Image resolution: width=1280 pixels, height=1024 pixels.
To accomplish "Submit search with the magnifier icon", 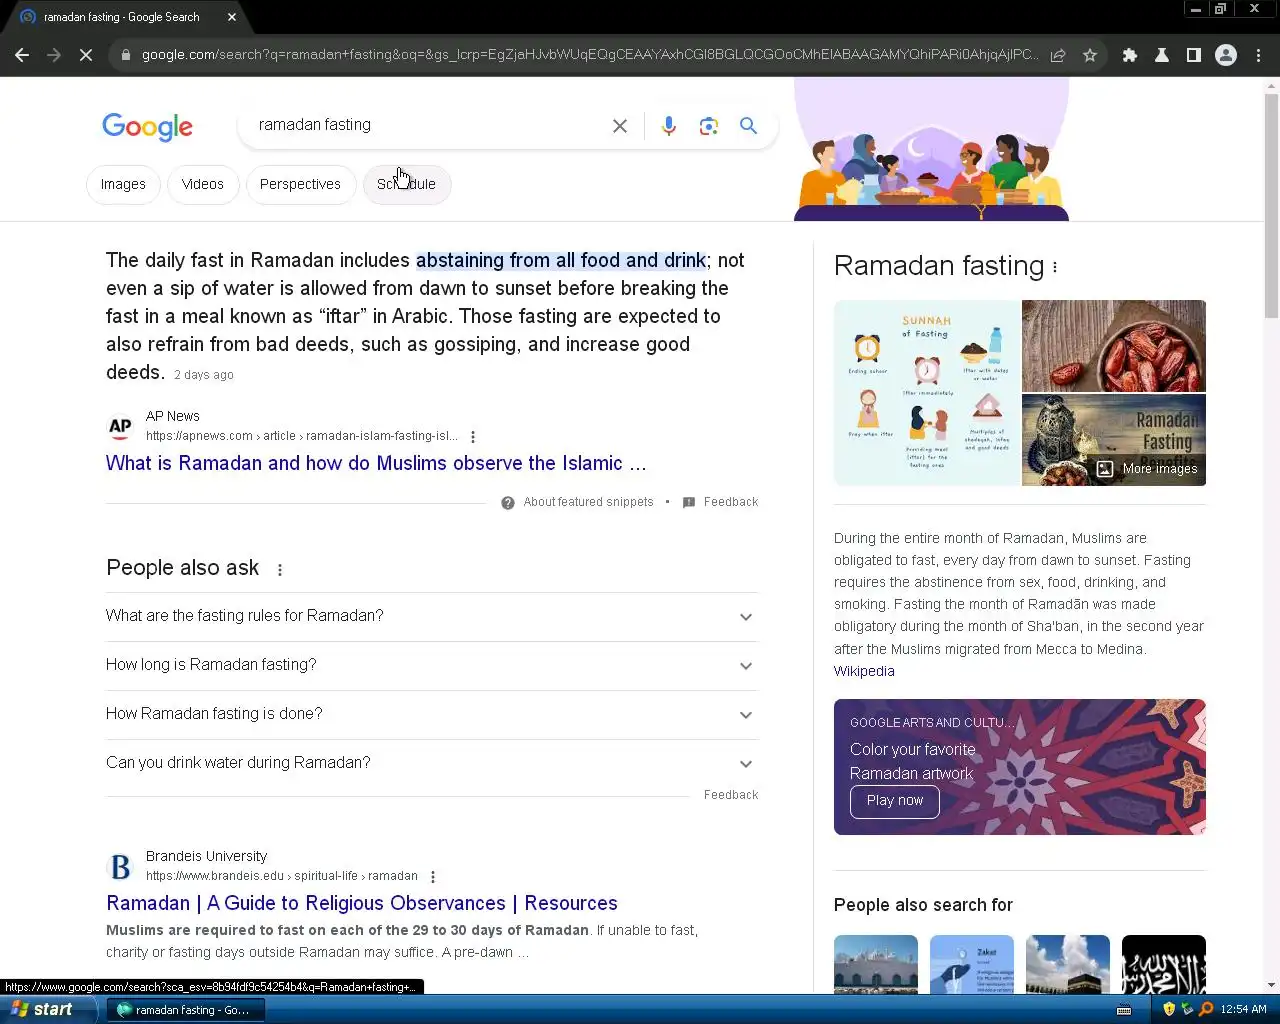I will pos(748,126).
